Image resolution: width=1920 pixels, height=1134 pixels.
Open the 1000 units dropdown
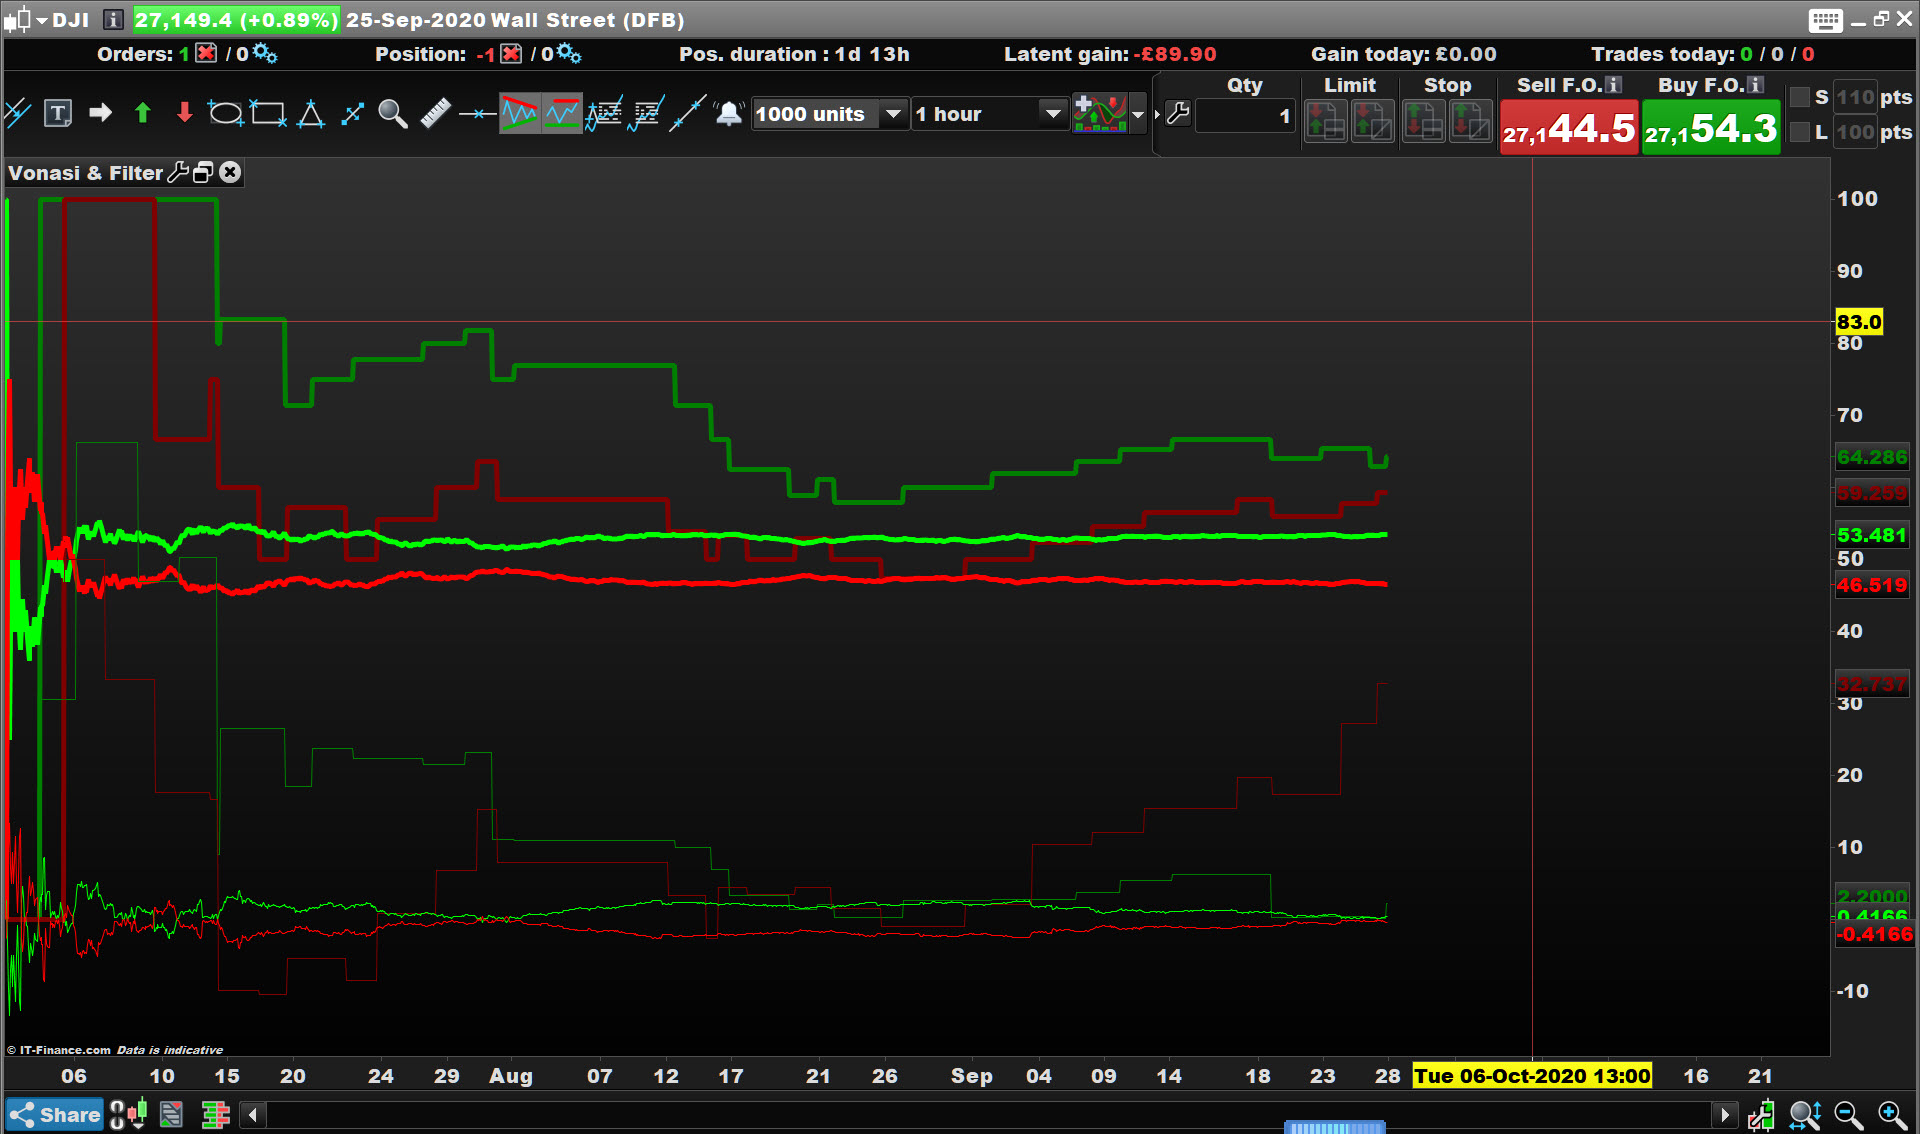[892, 114]
